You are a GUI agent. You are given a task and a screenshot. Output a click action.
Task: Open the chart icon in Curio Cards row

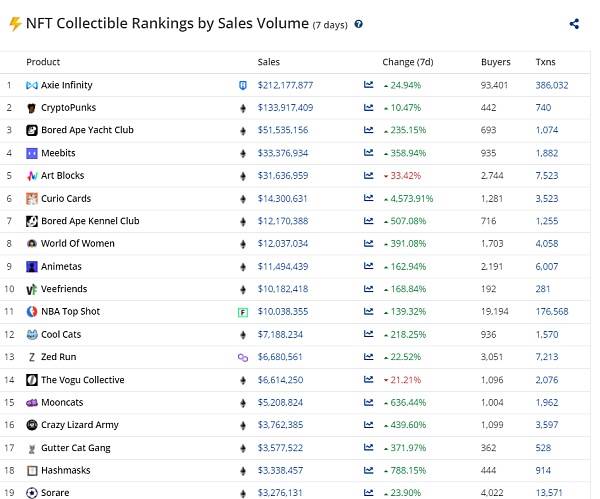tap(368, 198)
